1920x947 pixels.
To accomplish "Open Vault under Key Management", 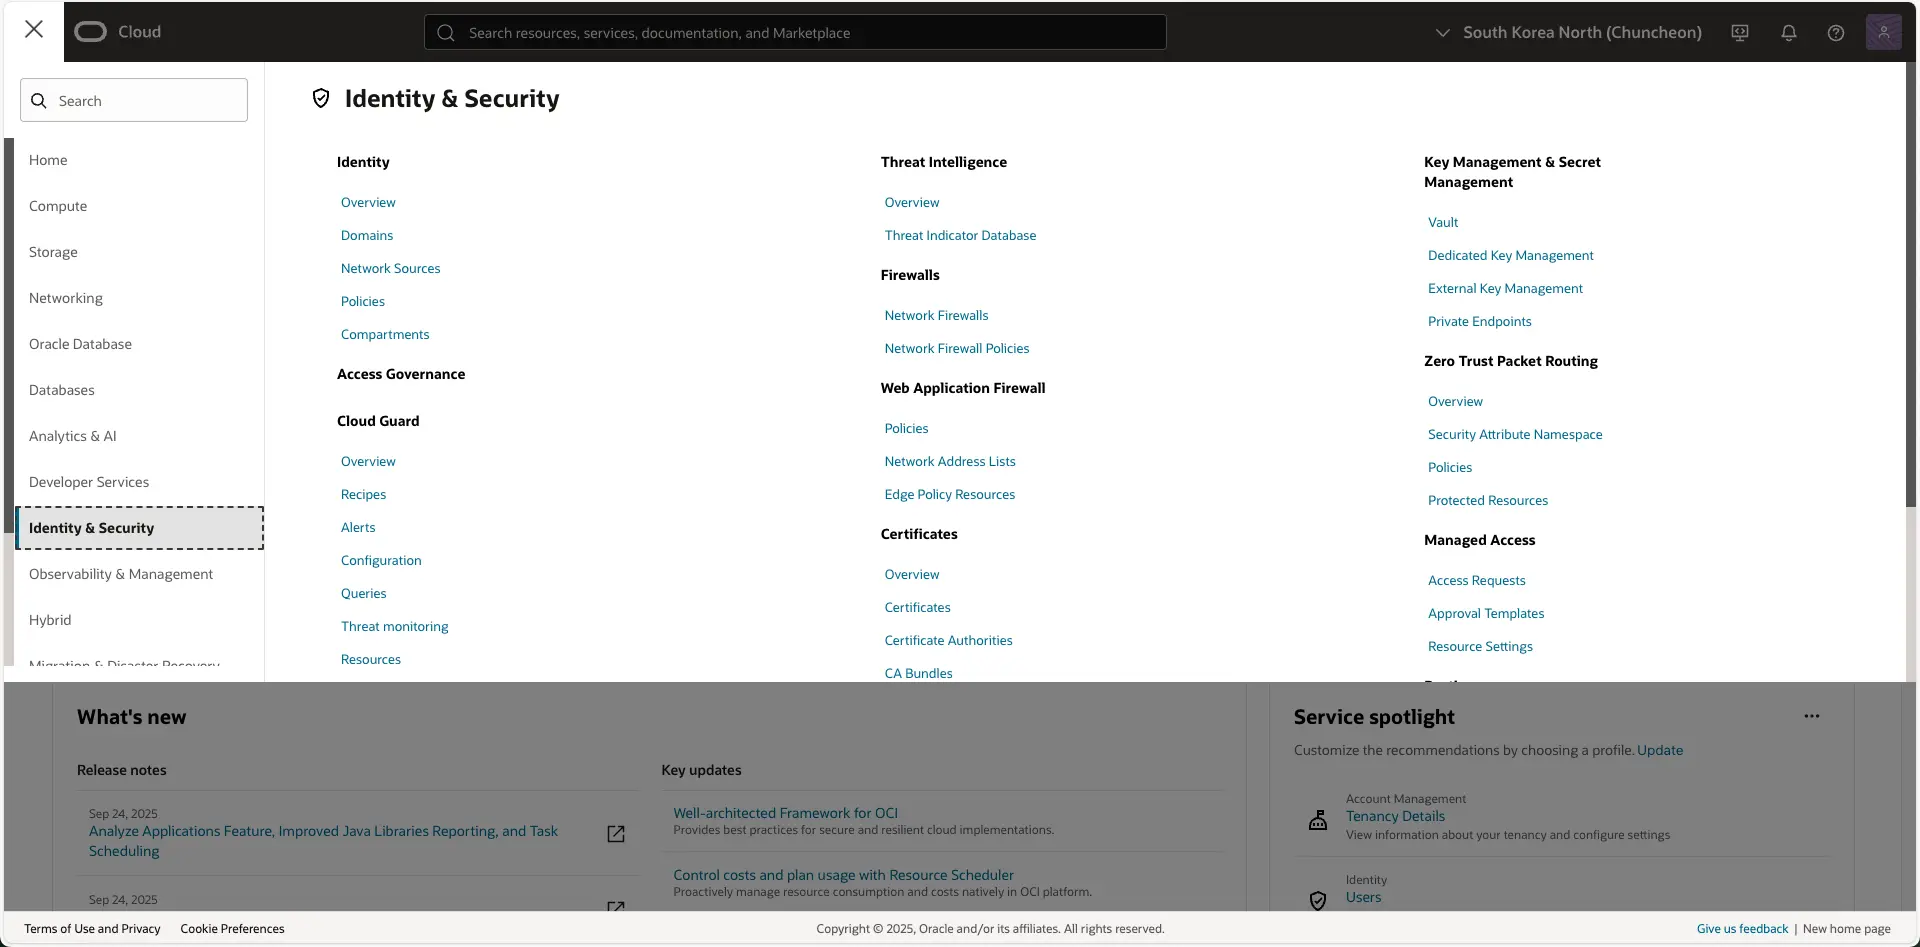I will [x=1443, y=222].
